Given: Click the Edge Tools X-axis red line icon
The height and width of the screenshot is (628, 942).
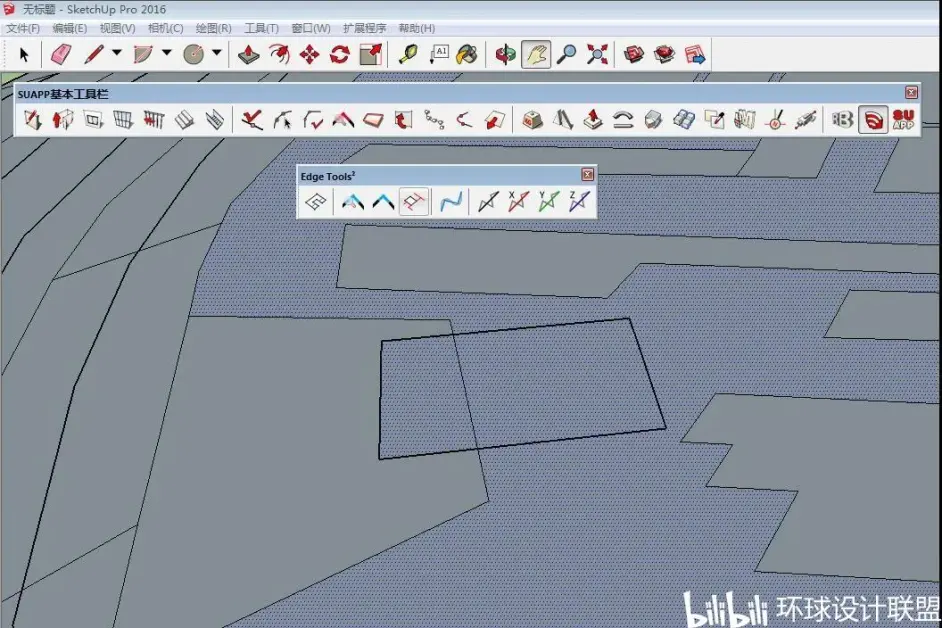Looking at the screenshot, I should click(x=518, y=201).
